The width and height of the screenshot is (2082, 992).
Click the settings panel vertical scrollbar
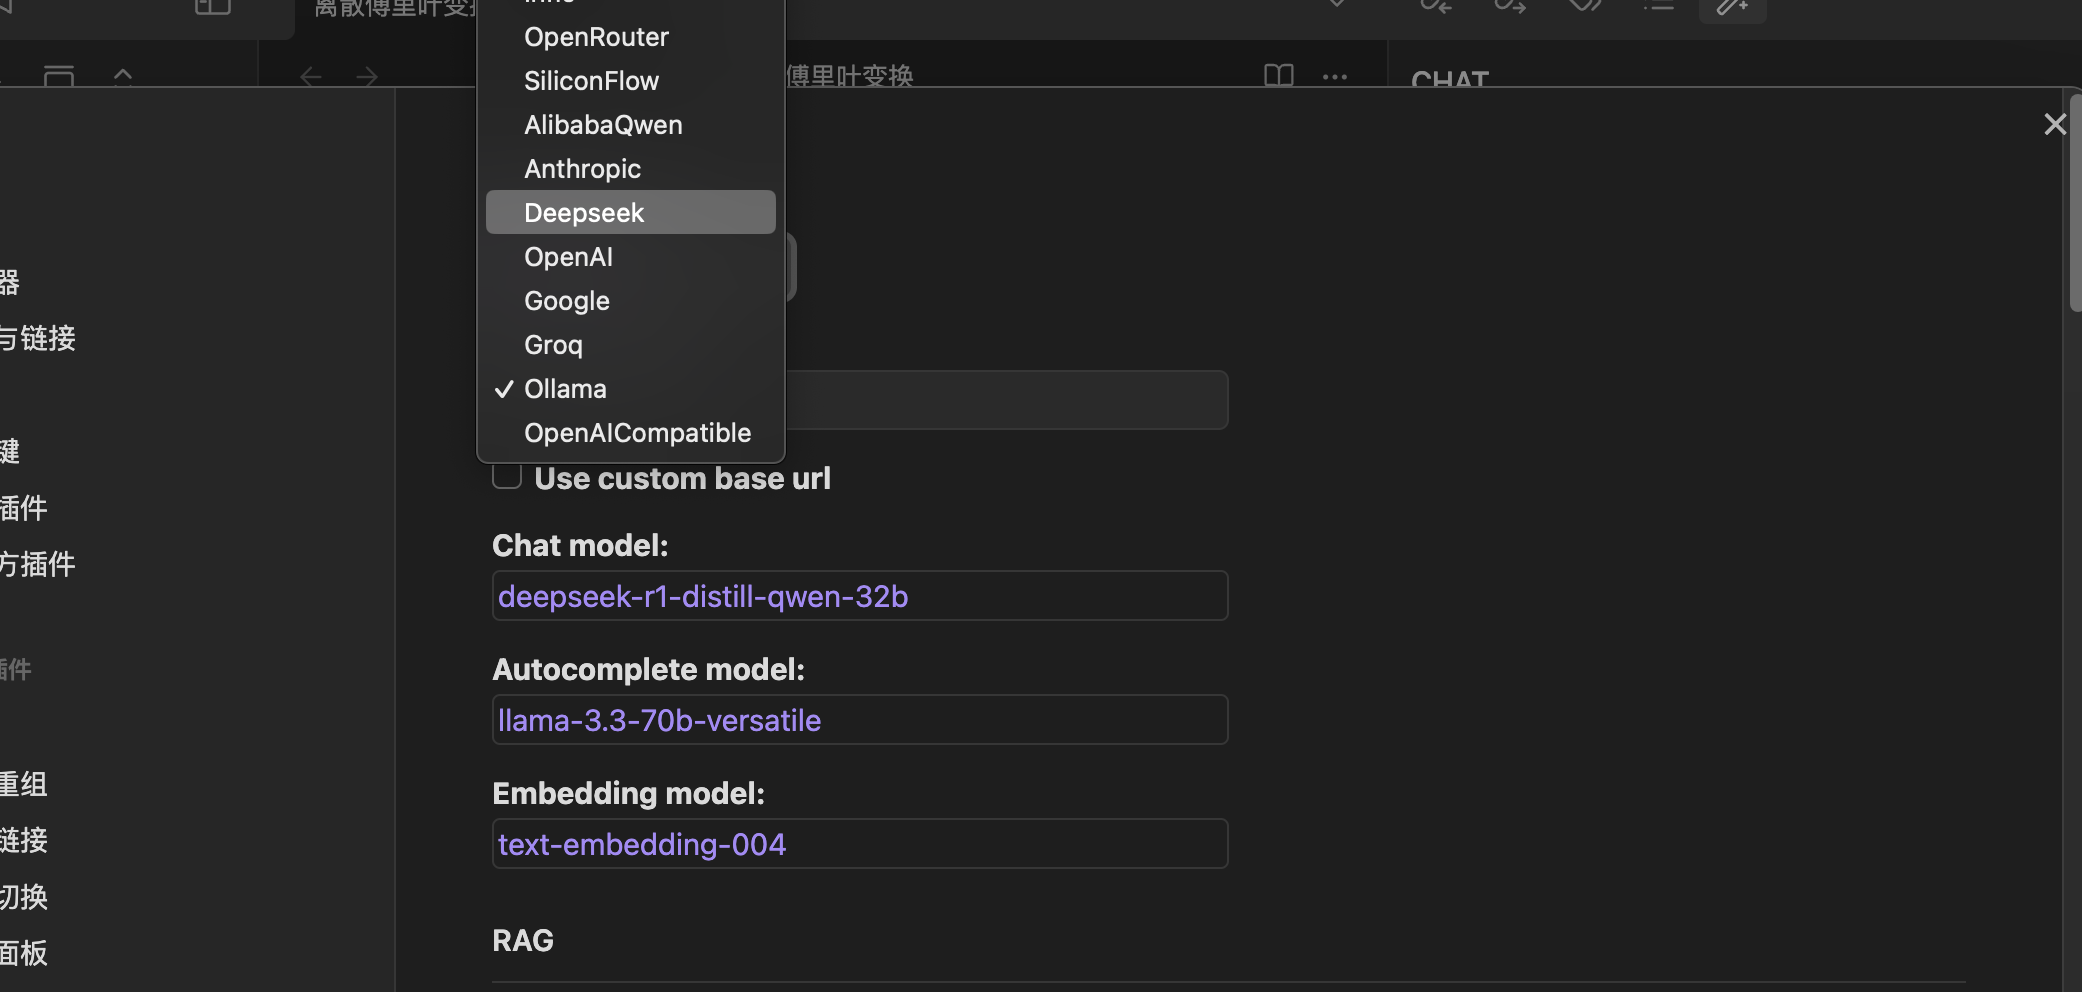pos(2074,220)
